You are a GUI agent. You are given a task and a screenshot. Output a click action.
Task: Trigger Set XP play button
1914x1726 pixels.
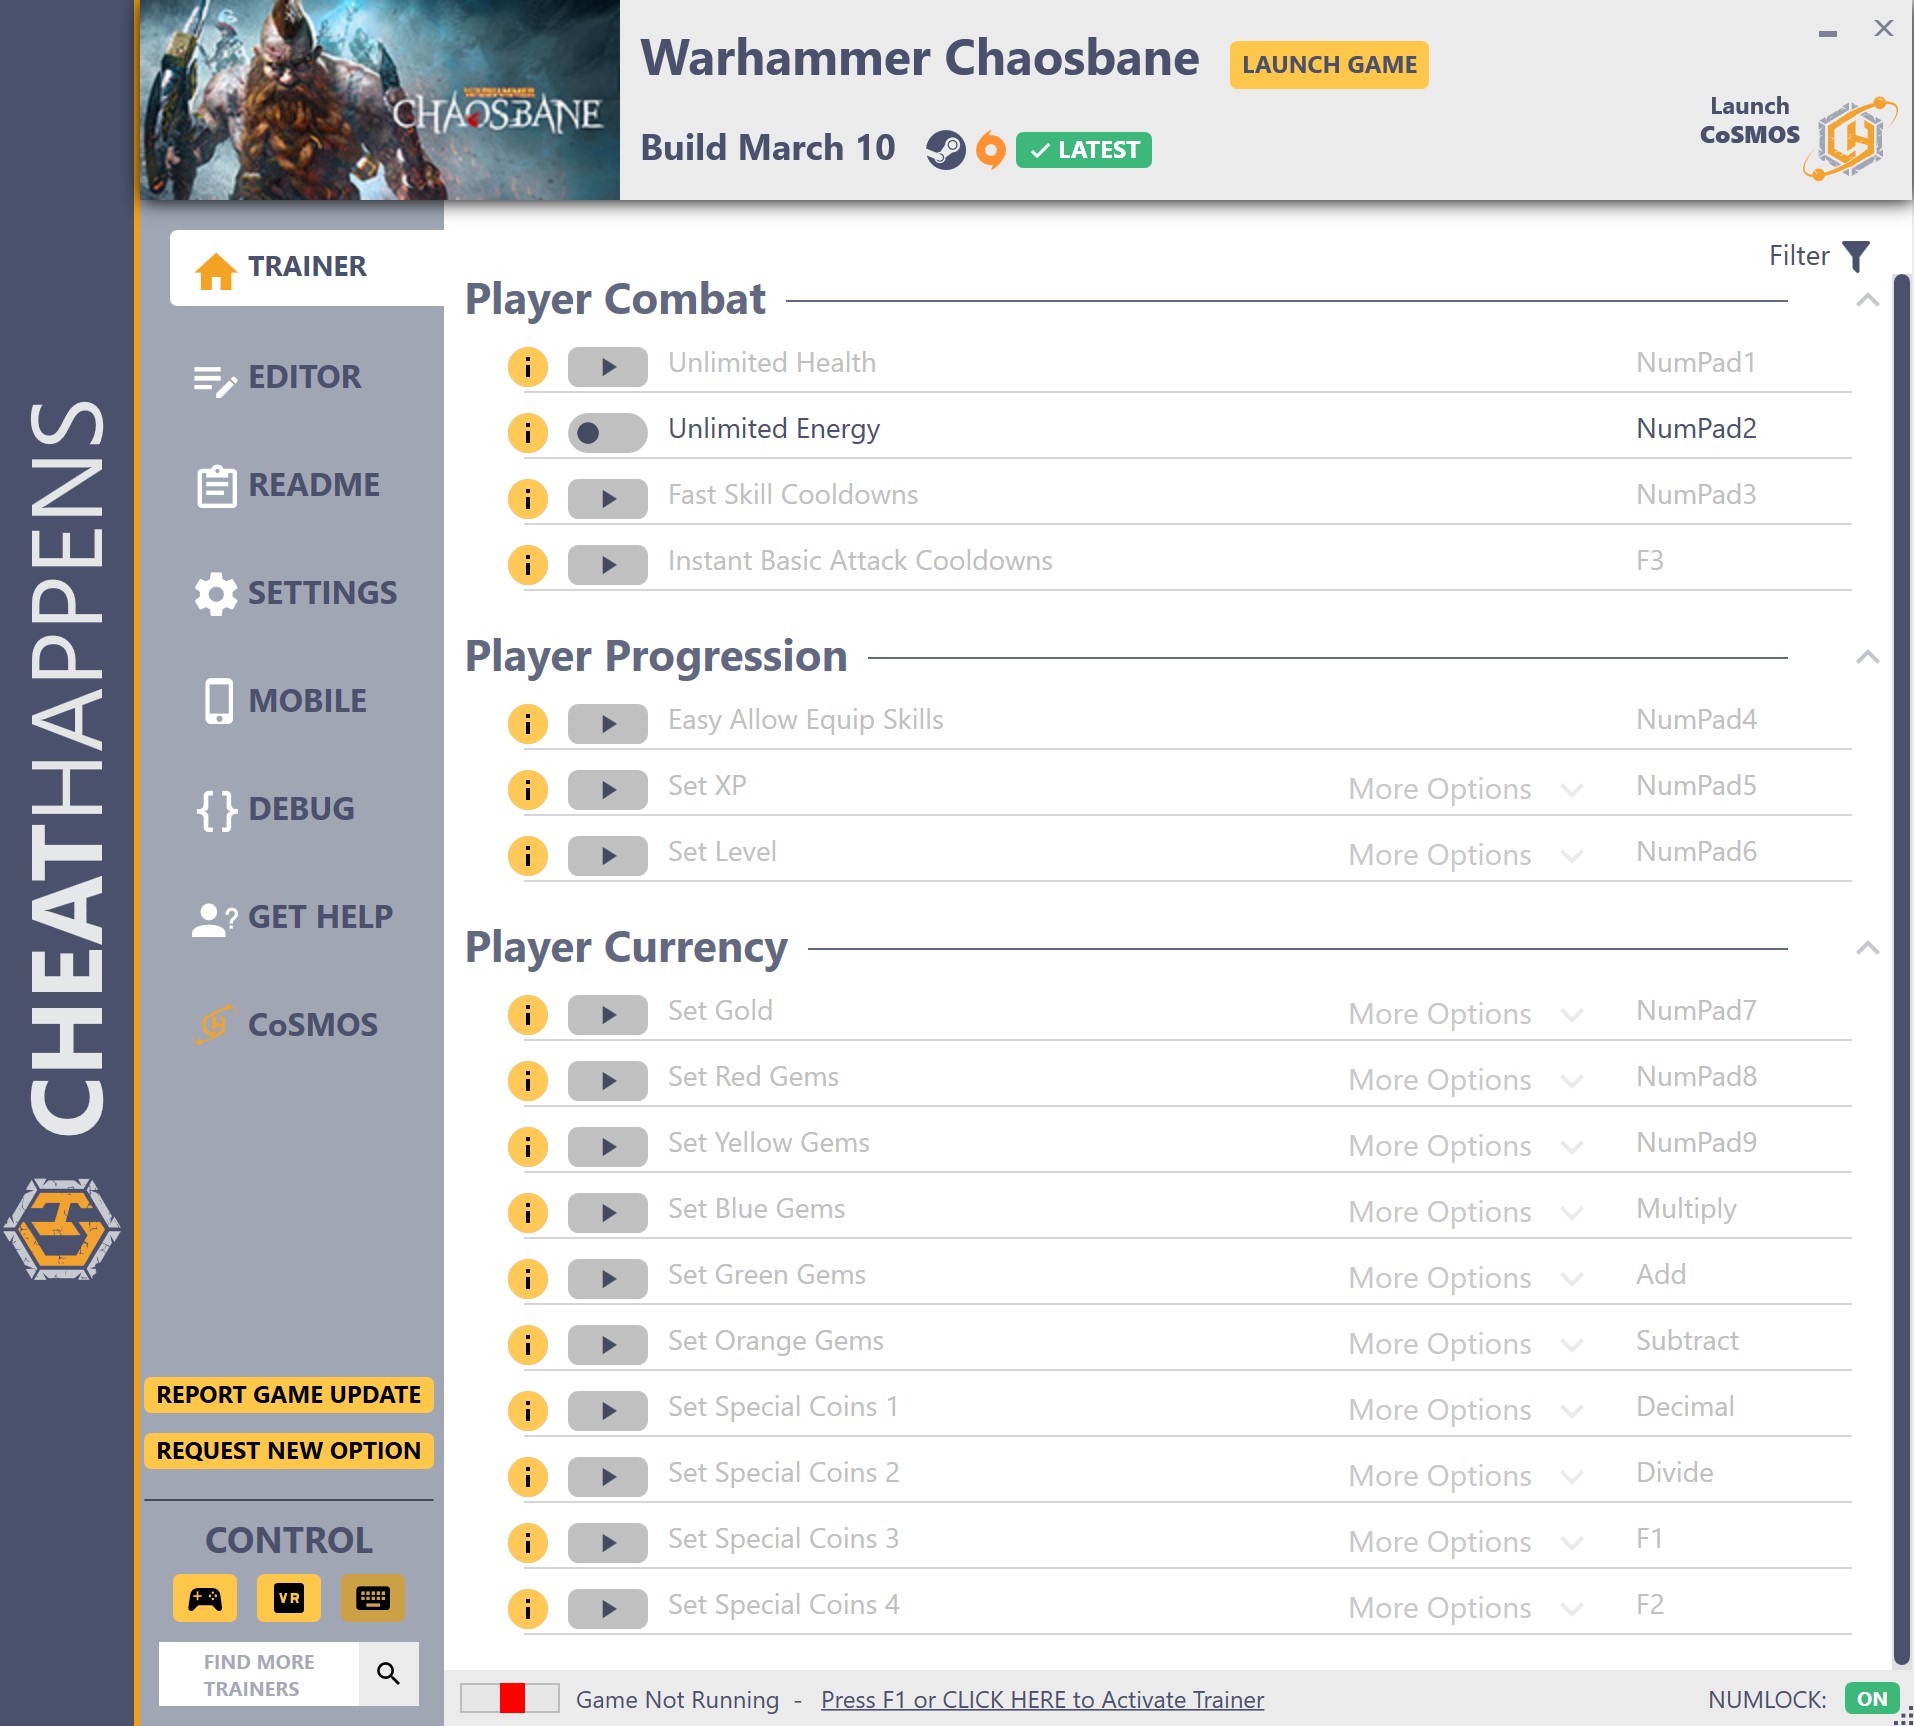(x=608, y=790)
